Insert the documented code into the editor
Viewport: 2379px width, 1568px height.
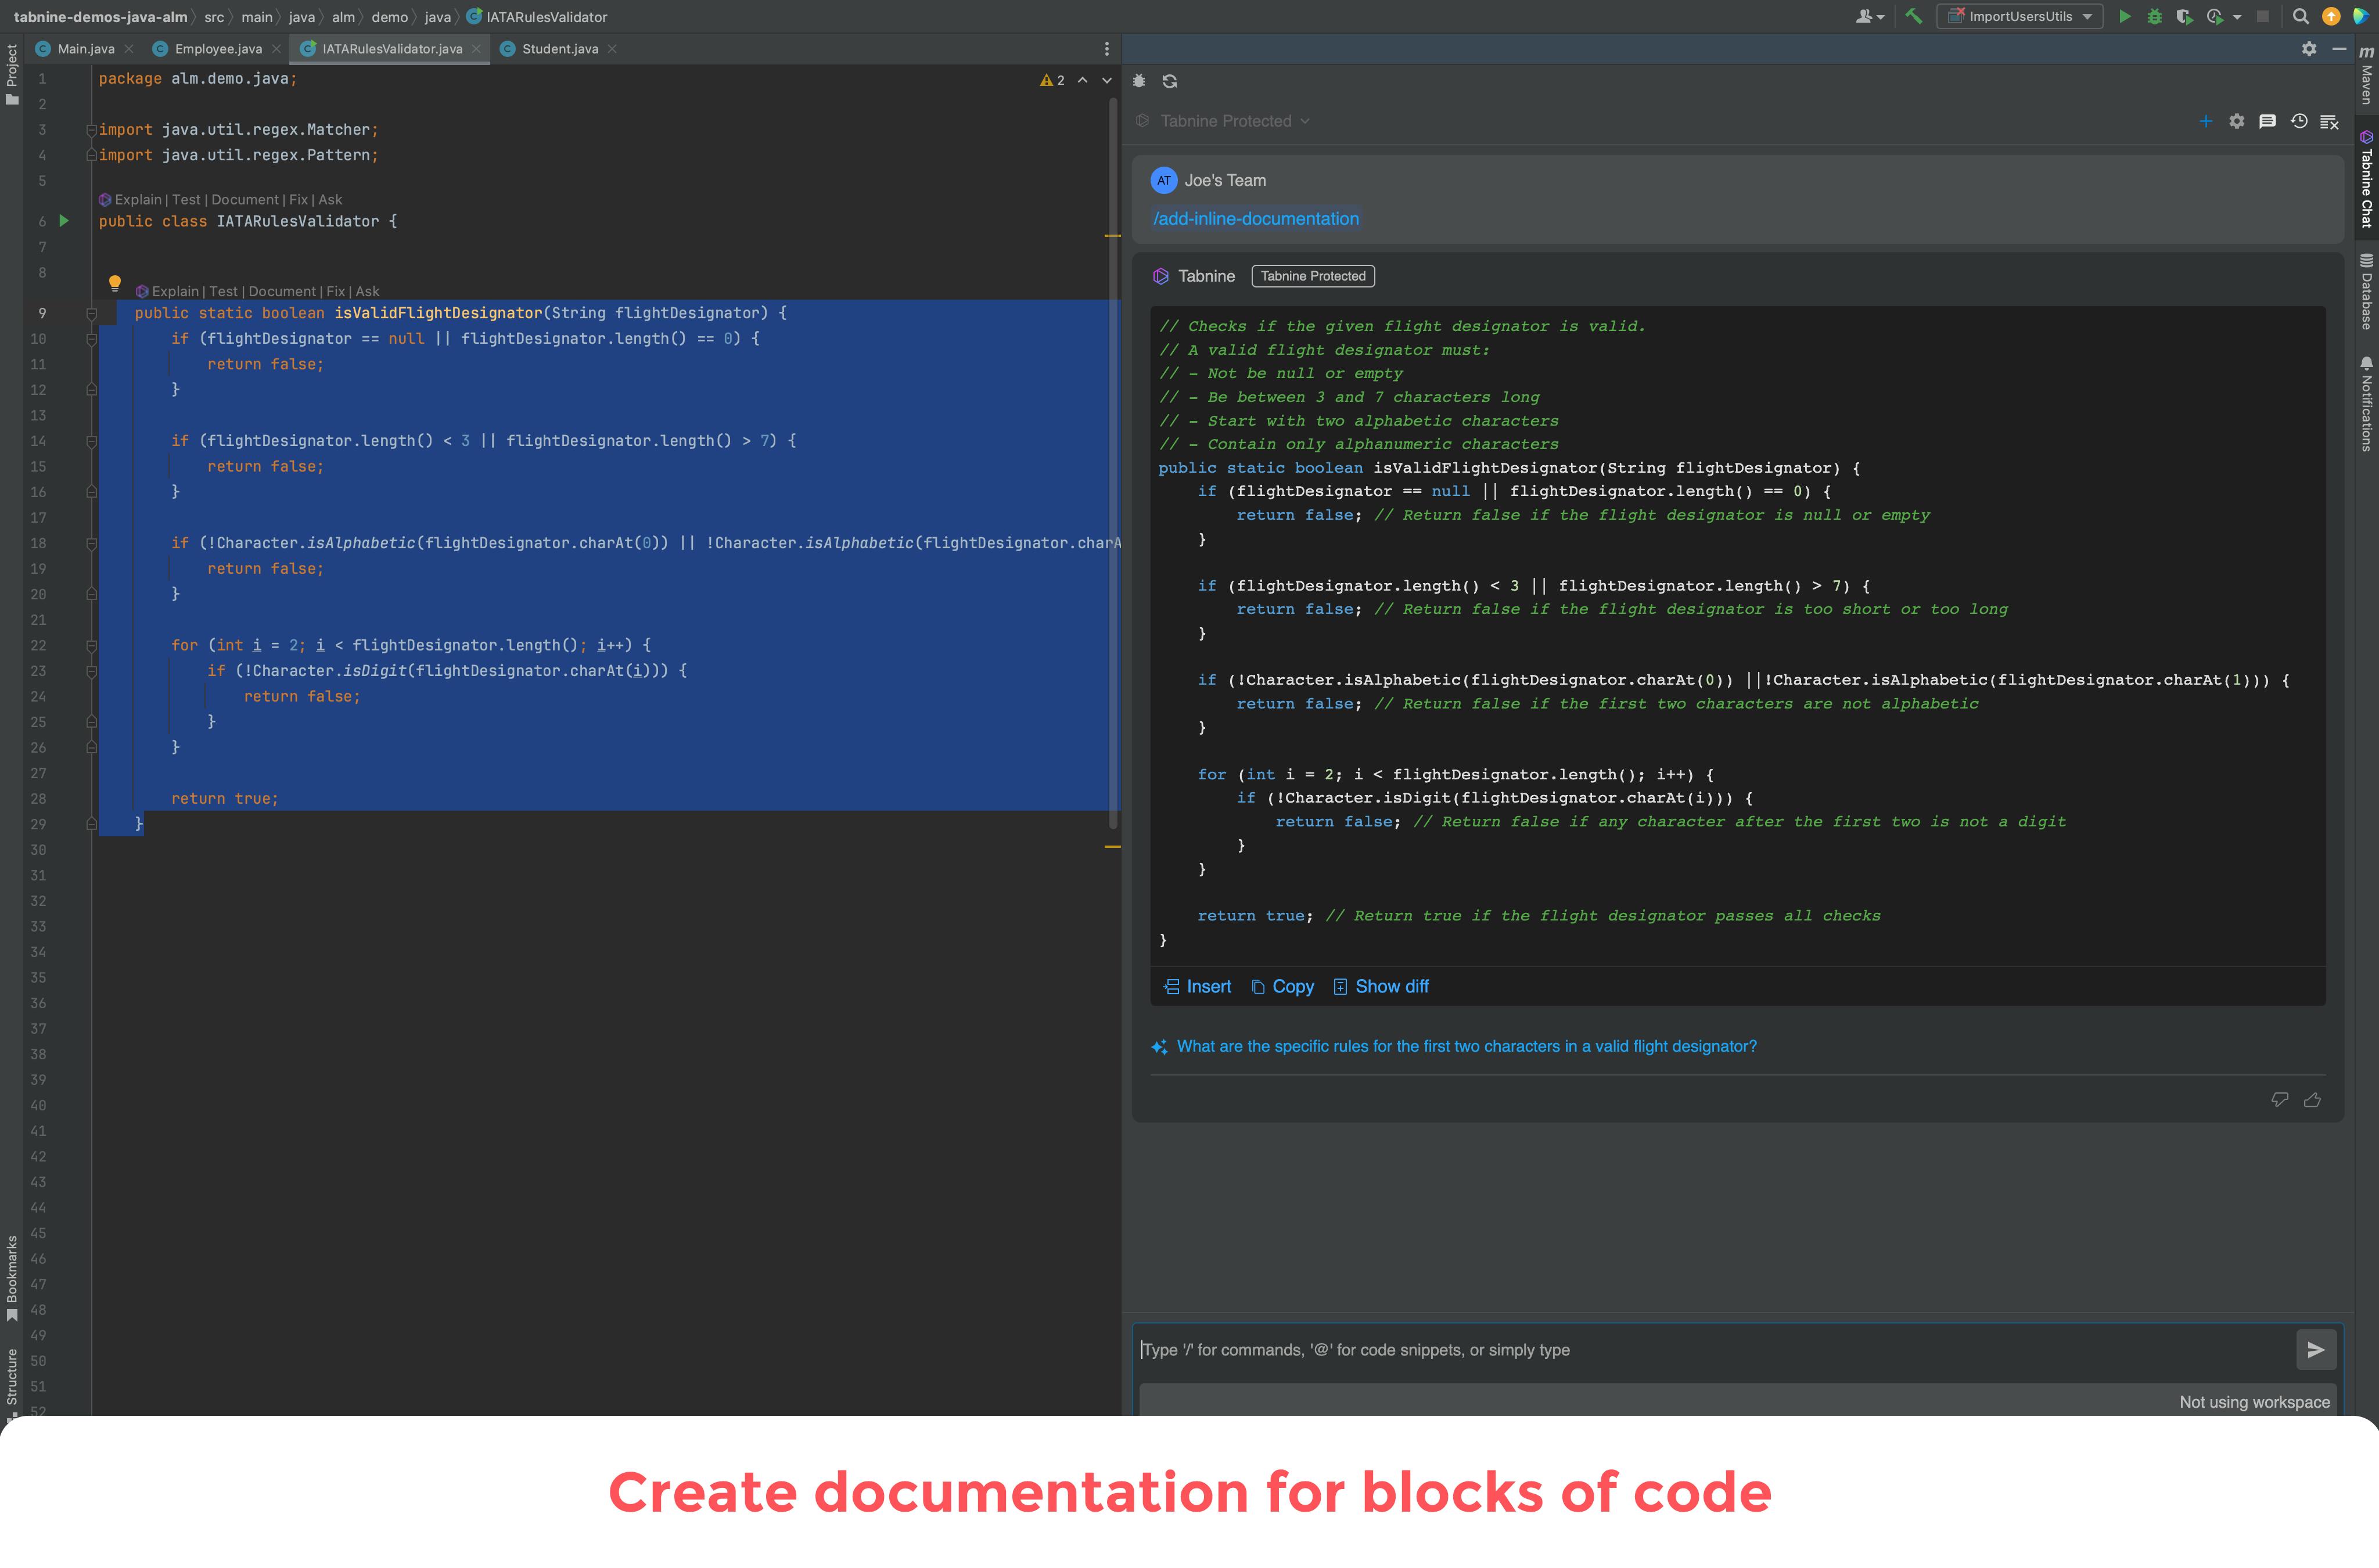coord(1197,986)
